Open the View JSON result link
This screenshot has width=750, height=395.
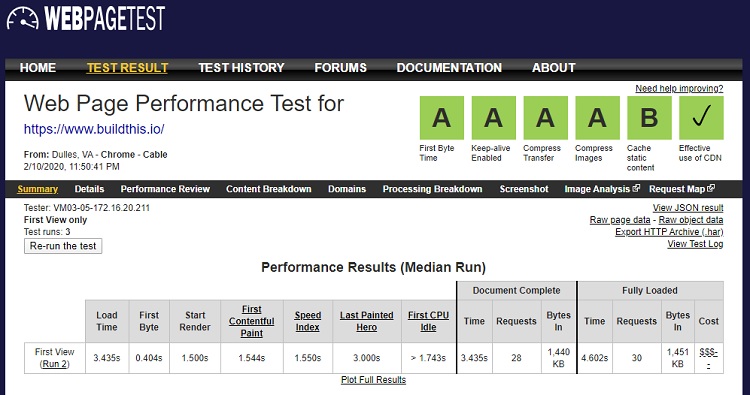point(688,208)
